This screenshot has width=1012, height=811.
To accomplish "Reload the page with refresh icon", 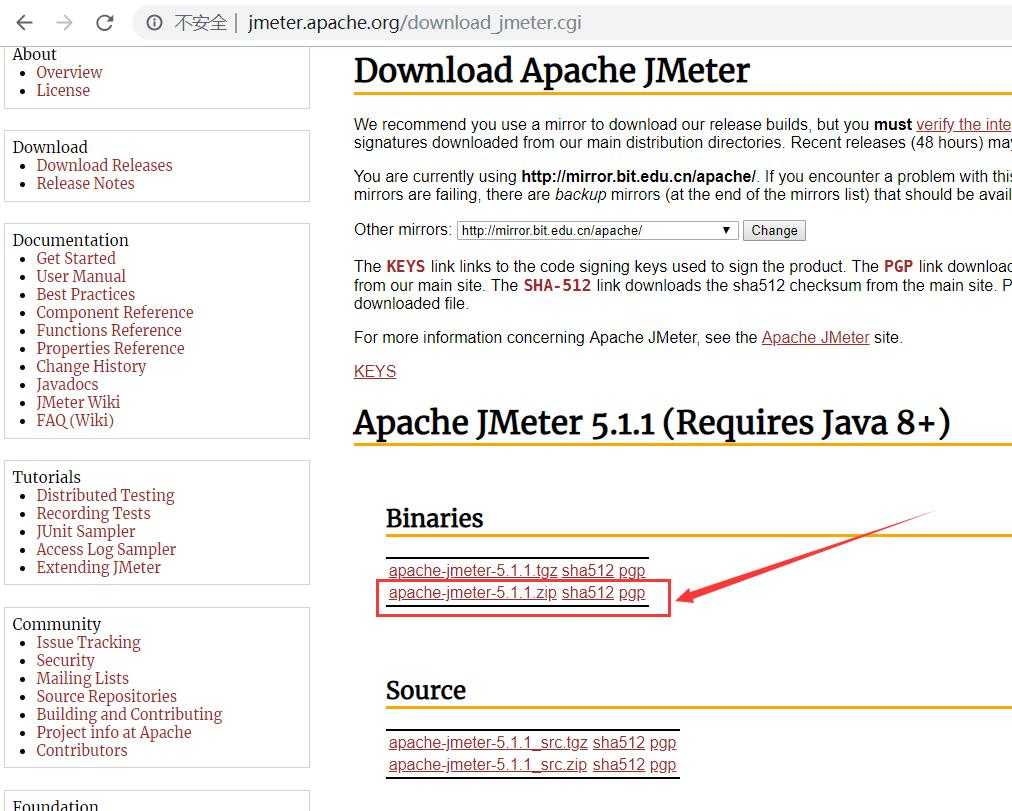I will click(x=105, y=23).
